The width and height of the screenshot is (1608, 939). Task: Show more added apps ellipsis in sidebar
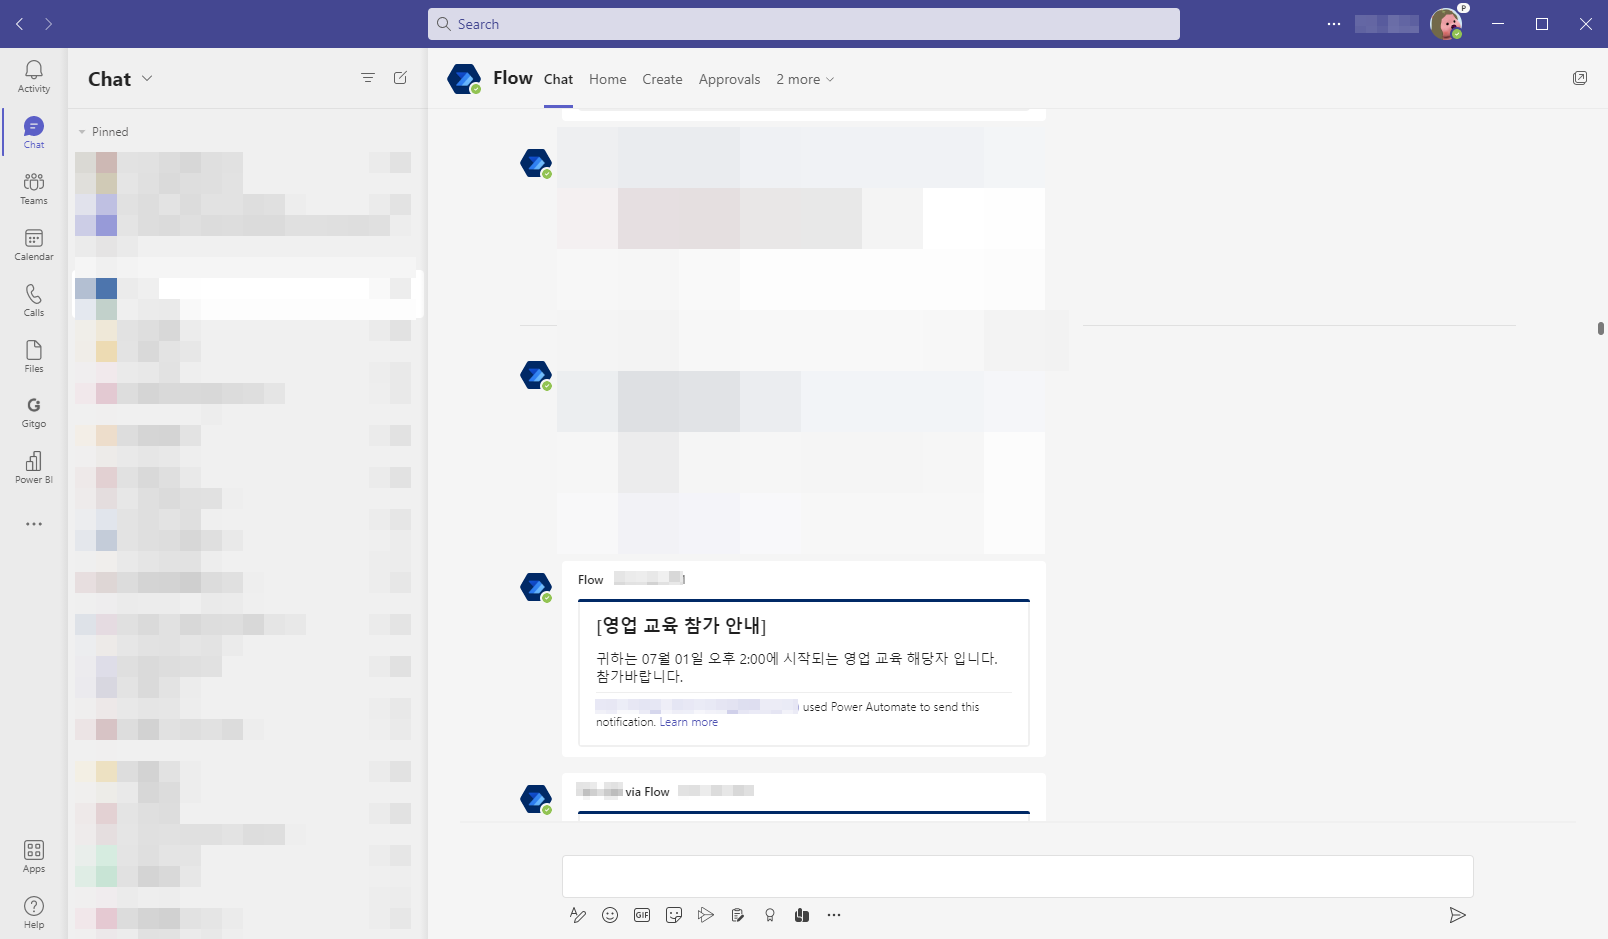point(34,524)
